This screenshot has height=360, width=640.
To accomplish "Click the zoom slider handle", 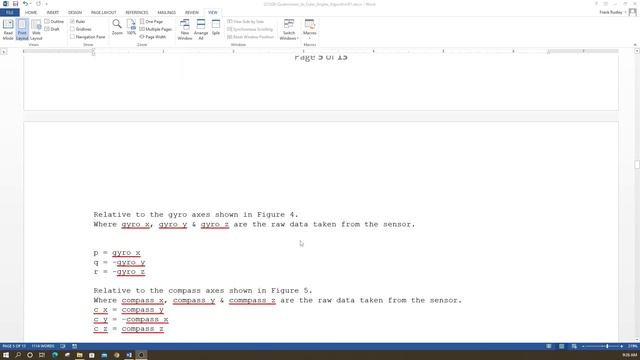I will [x=607, y=346].
